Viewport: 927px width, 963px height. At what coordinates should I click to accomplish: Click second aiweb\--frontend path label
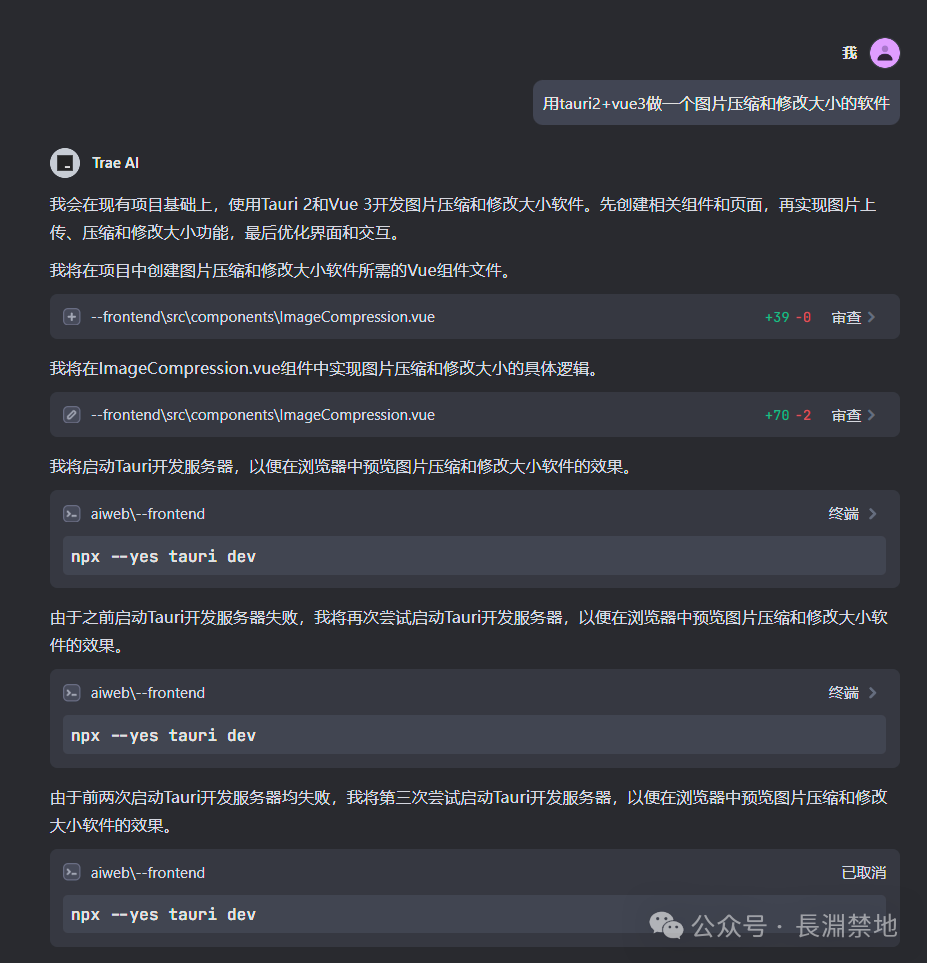pyautogui.click(x=148, y=693)
